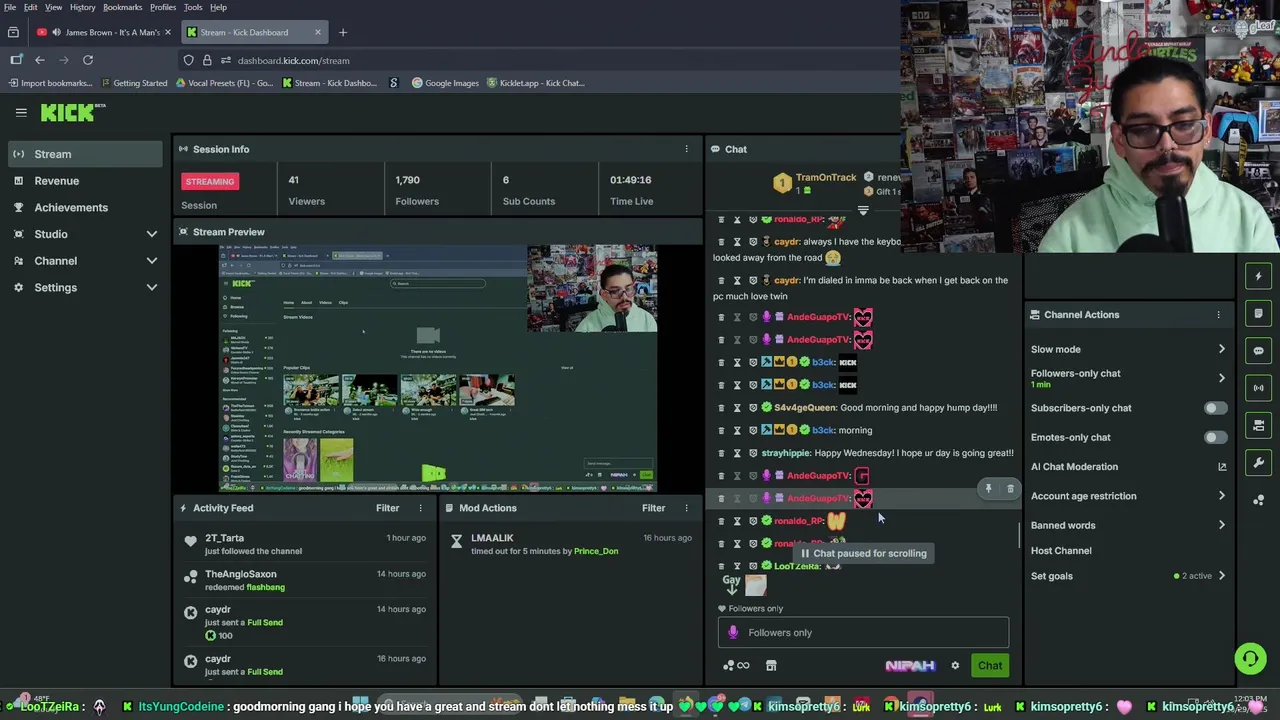This screenshot has width=1280, height=720.
Task: Switch to James Brown YouTube tab
Action: (105, 32)
